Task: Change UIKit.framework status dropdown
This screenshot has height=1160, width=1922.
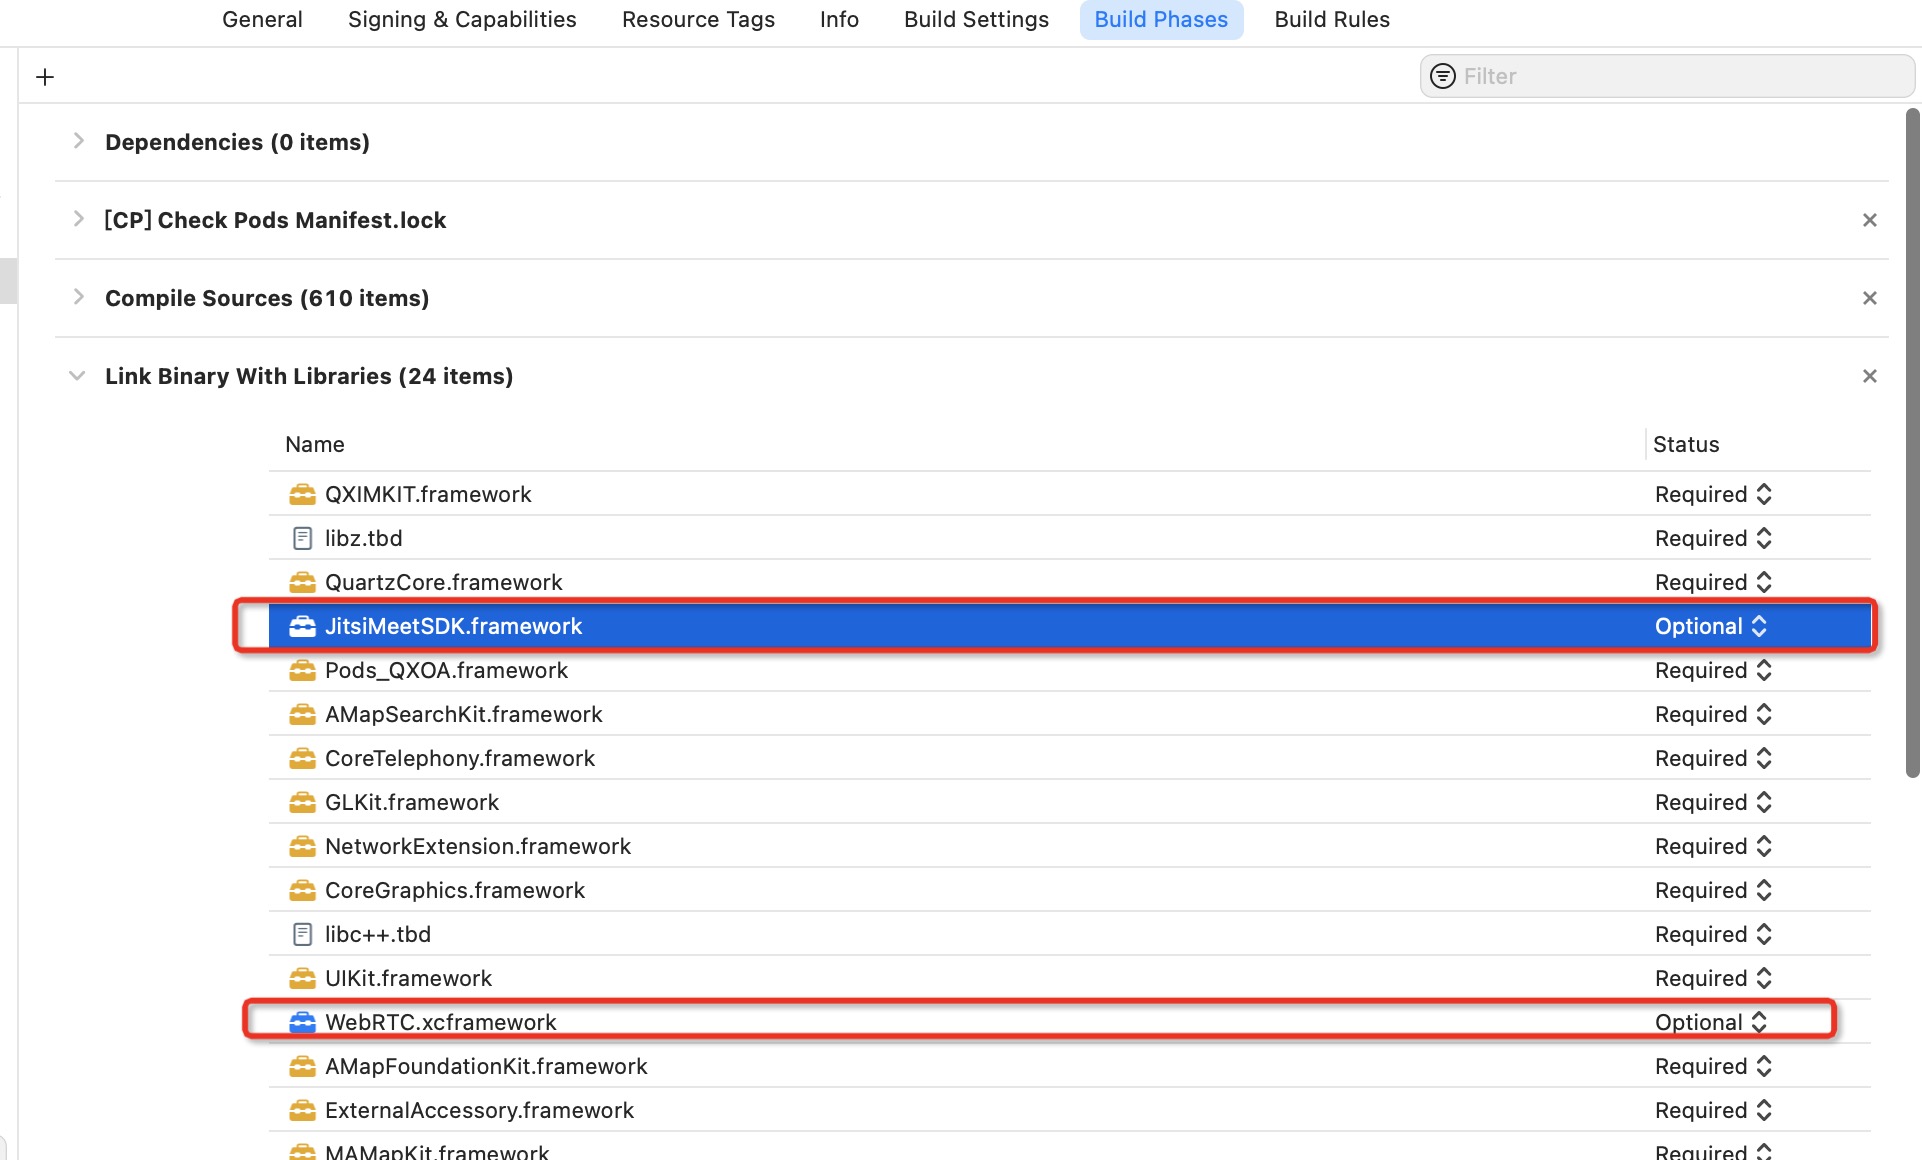Action: [x=1712, y=978]
